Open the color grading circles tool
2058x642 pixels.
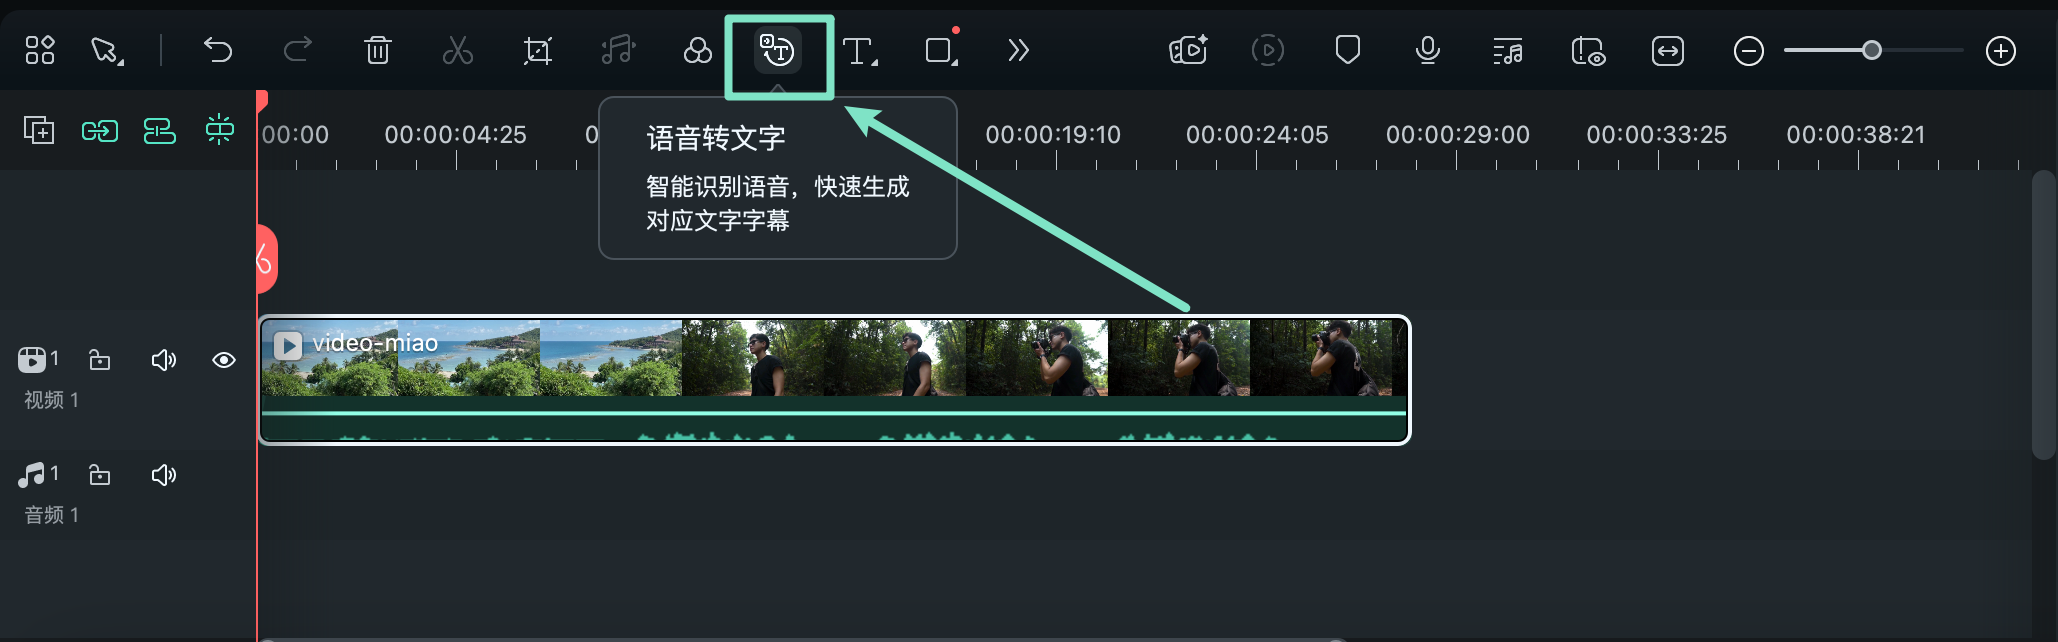pos(697,50)
